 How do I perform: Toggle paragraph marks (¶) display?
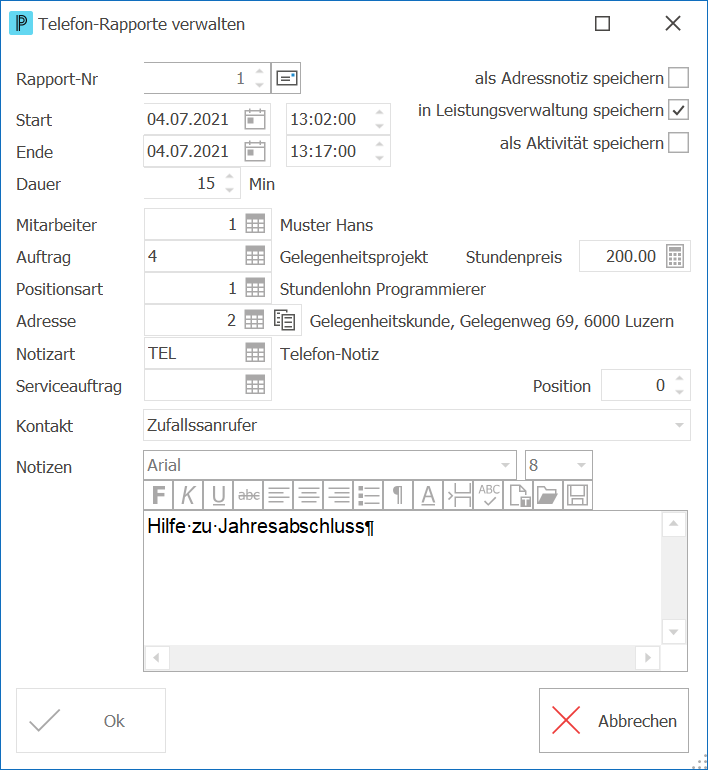(398, 495)
